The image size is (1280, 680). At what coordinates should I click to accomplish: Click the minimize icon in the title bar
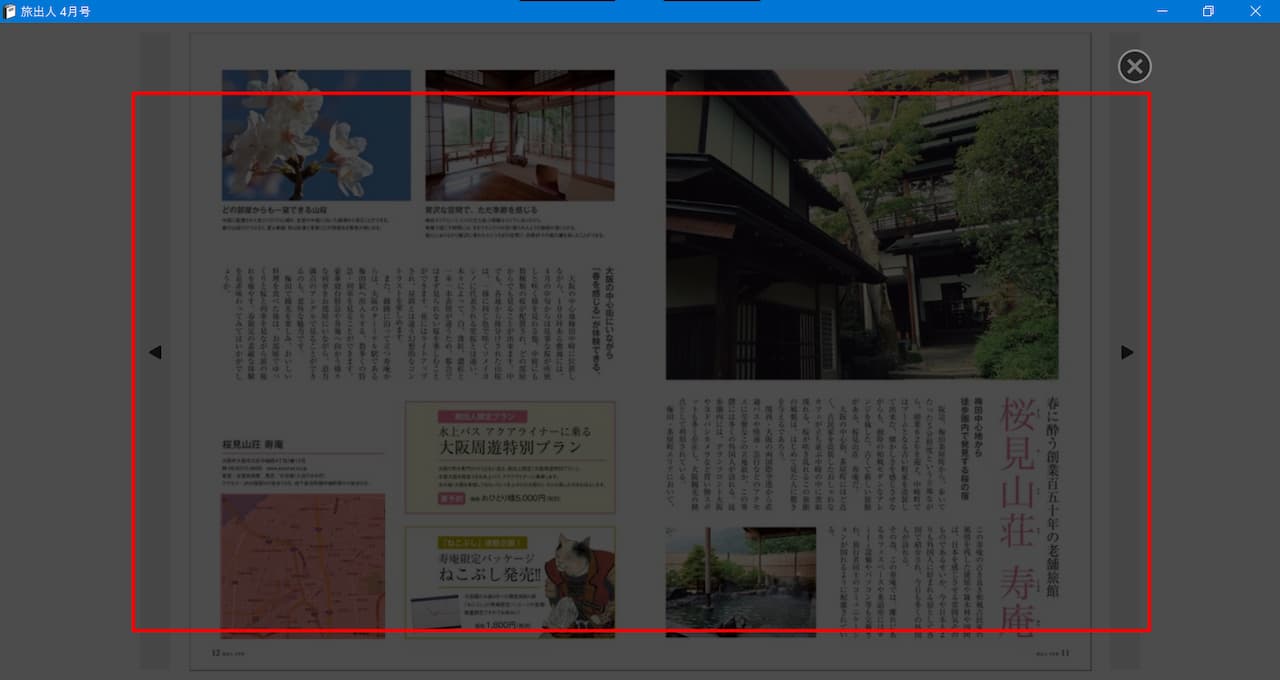1161,11
